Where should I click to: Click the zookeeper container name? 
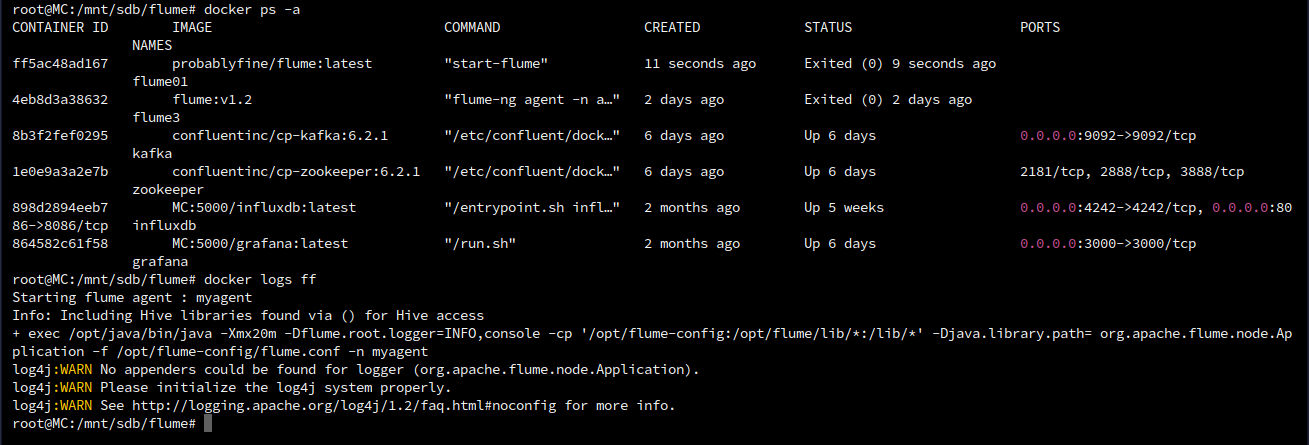click(168, 189)
